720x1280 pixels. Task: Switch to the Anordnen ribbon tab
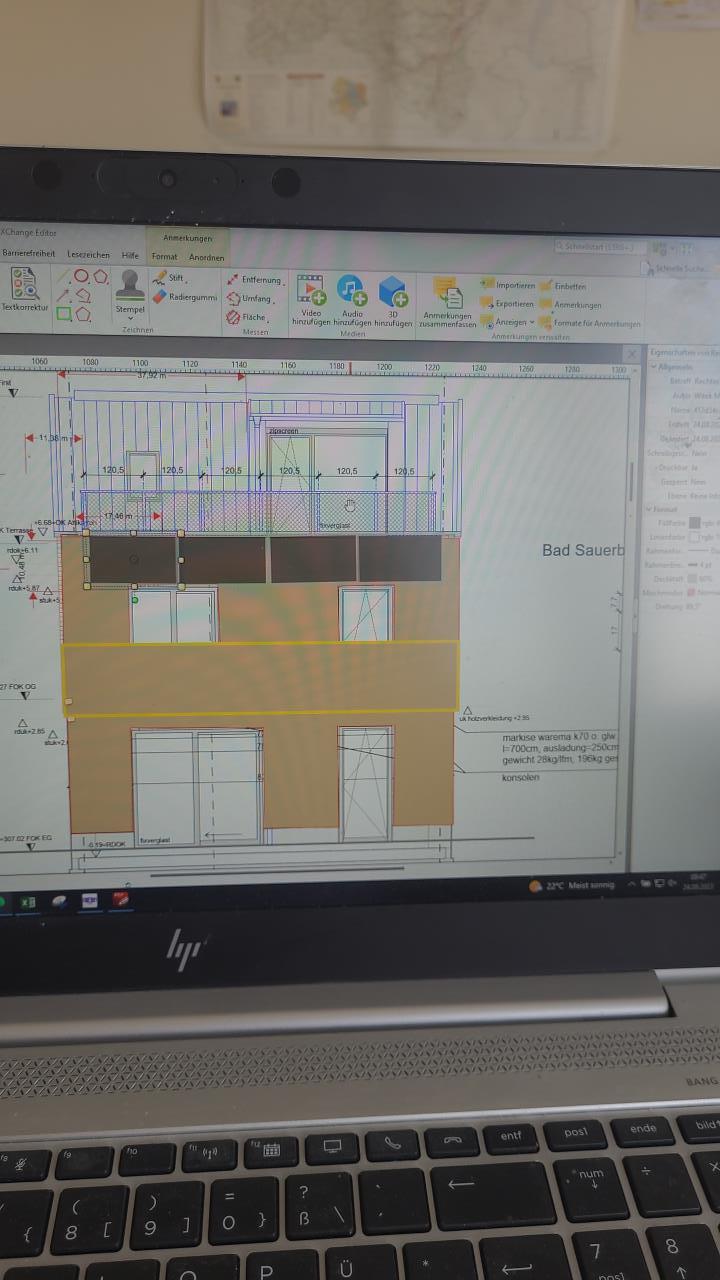(206, 257)
